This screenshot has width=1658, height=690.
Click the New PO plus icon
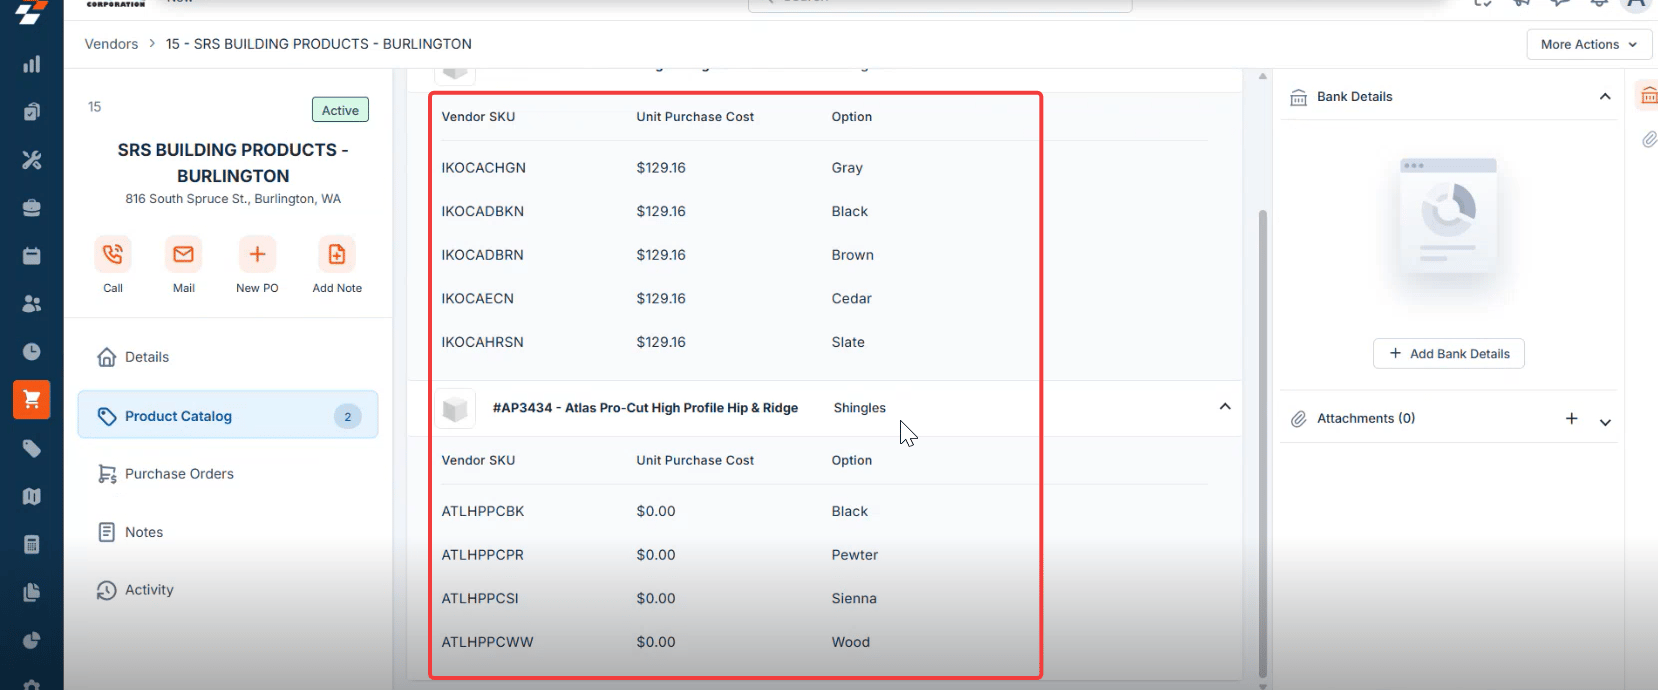(257, 254)
